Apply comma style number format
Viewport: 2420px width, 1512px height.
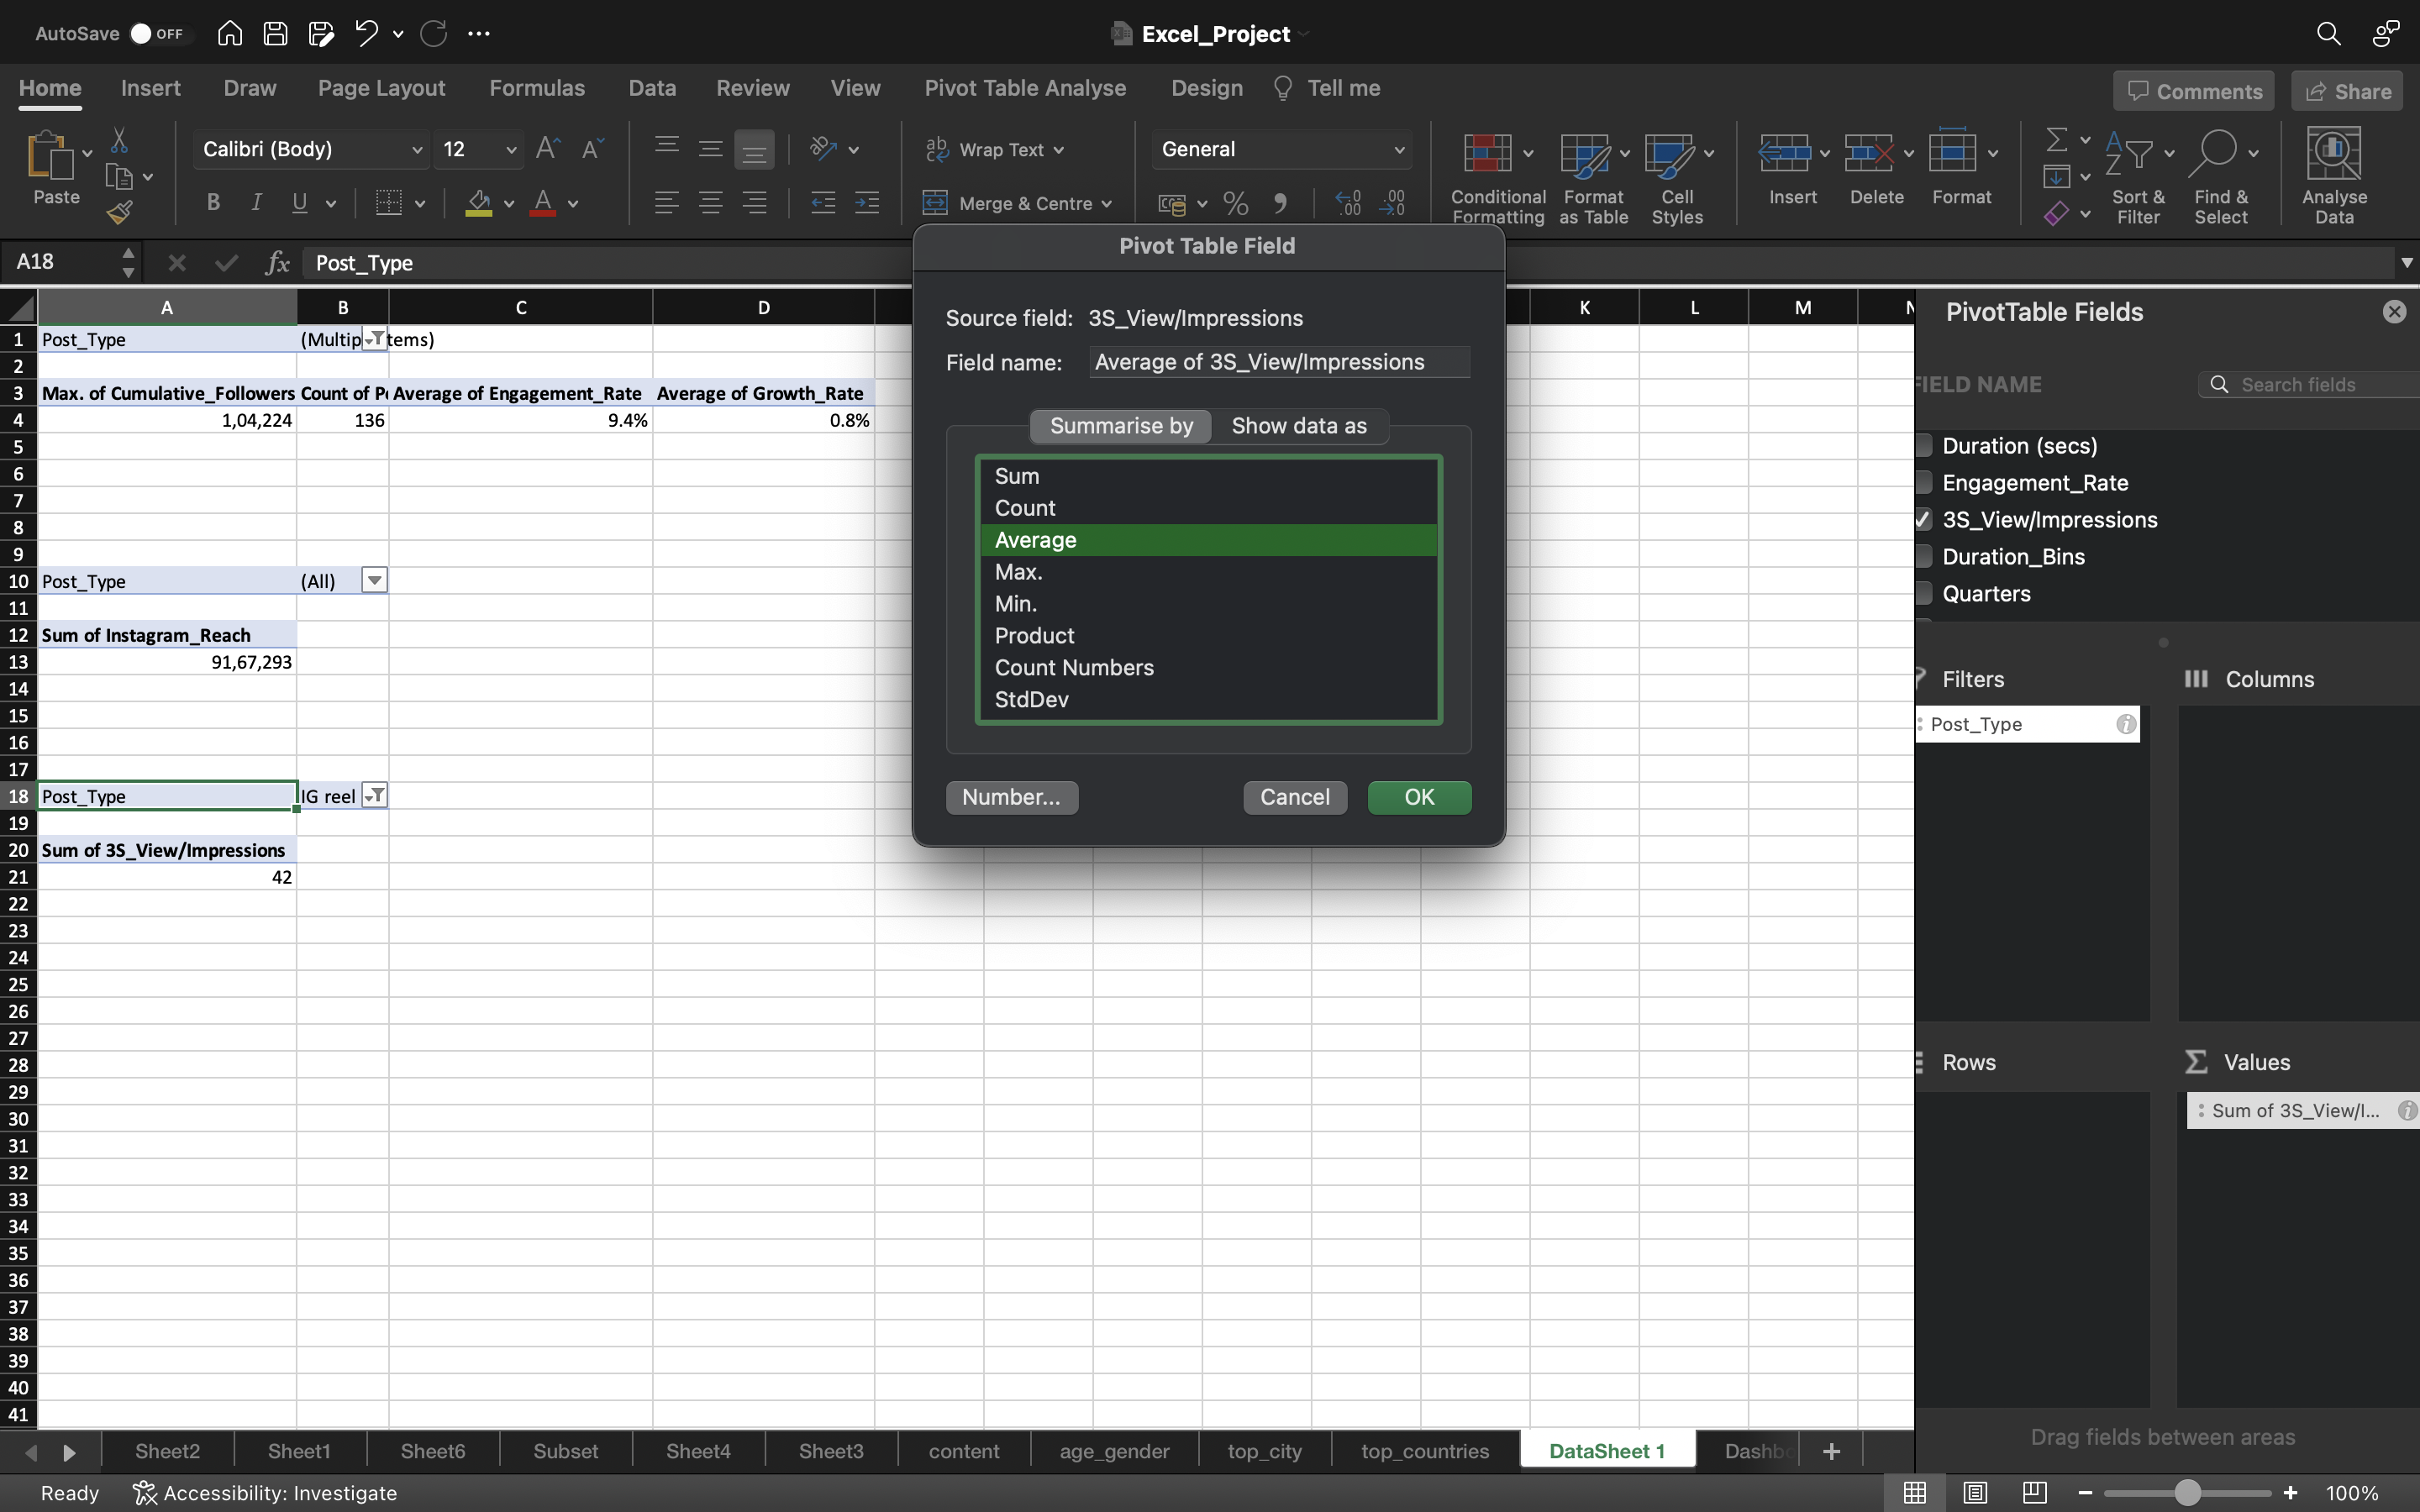coord(1280,204)
